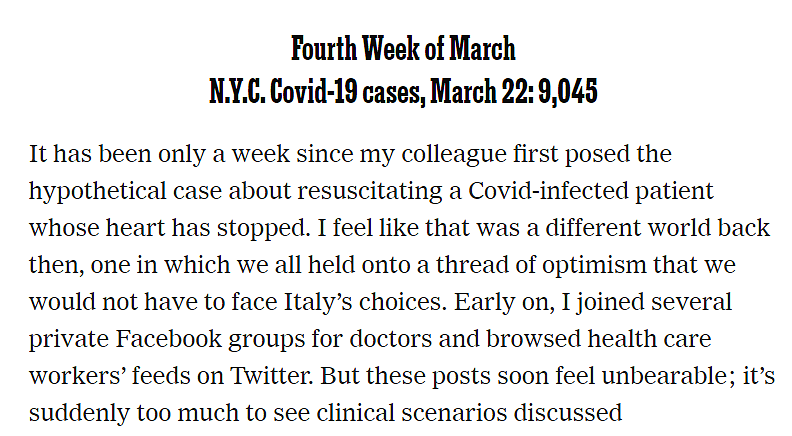Click the heading 'Fourth Week of March'

click(403, 49)
